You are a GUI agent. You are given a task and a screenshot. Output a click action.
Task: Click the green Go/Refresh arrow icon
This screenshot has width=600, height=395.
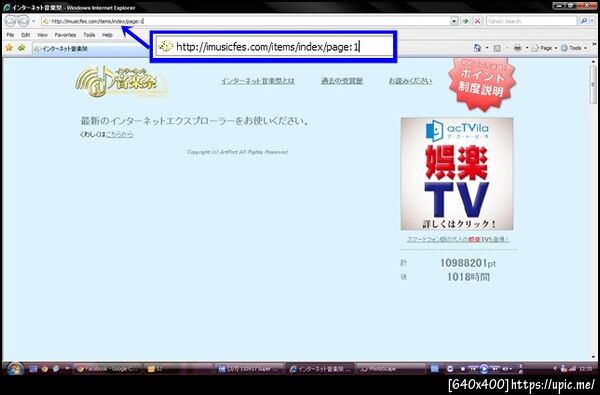[x=465, y=21]
